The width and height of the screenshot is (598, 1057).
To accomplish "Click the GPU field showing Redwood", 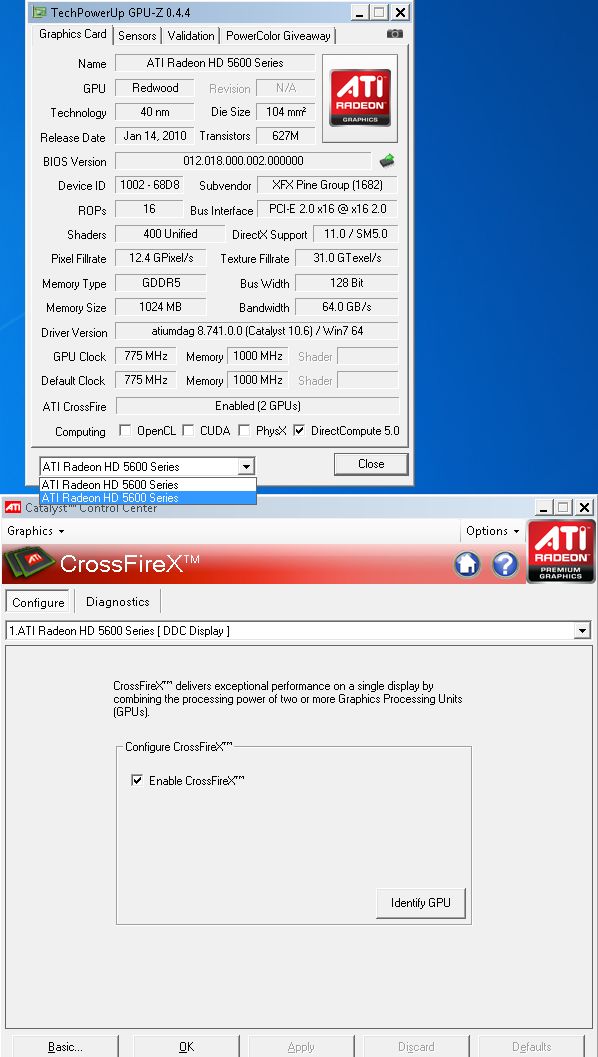I will (155, 88).
